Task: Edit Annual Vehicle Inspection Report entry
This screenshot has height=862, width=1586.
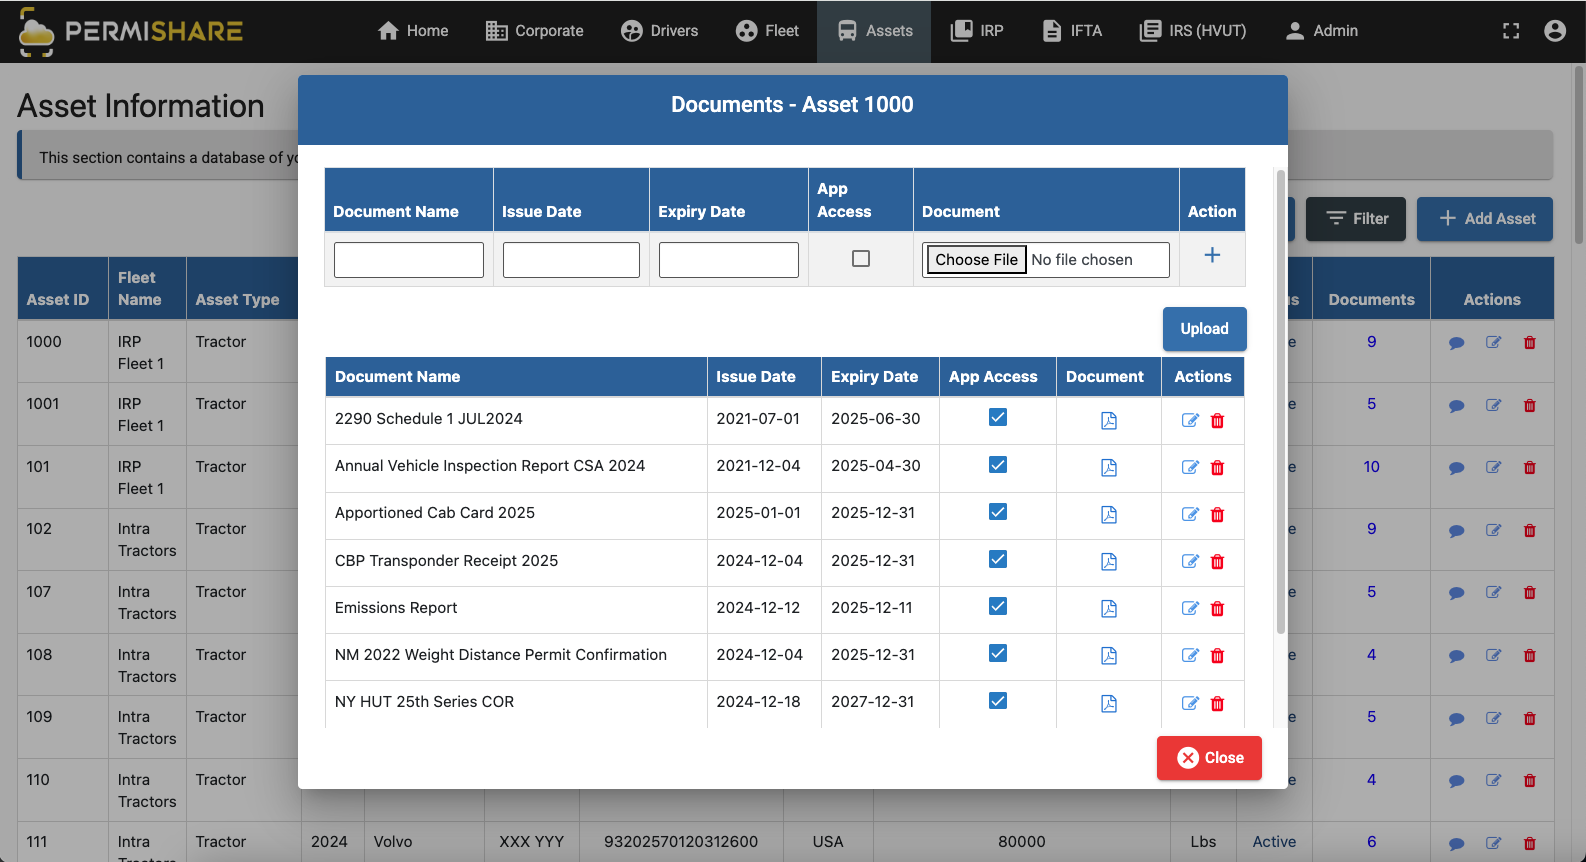Action: 1190,468
